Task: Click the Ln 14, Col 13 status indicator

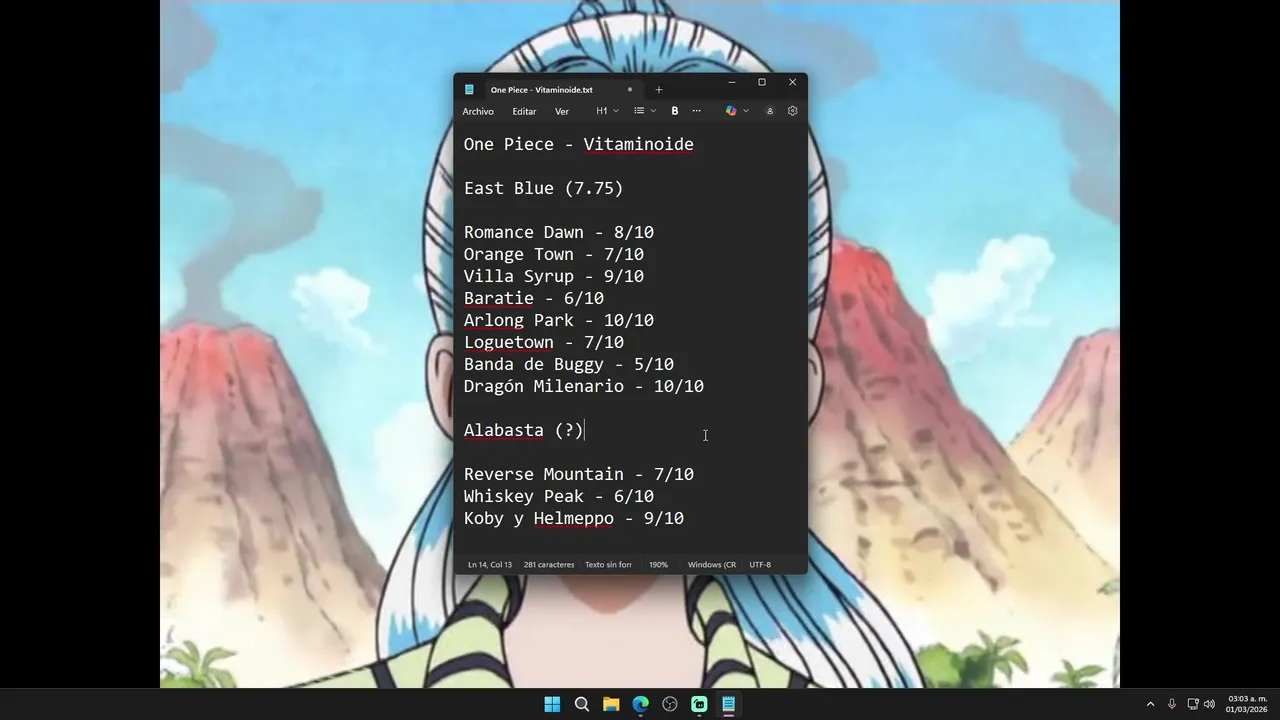Action: click(x=490, y=565)
